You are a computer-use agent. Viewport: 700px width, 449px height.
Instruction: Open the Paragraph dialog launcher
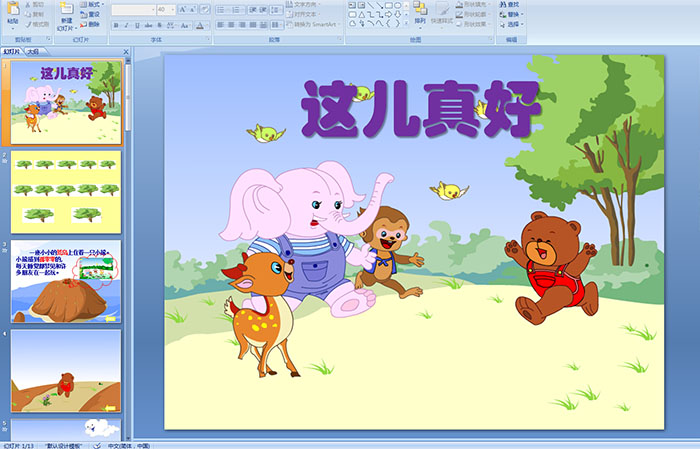(x=340, y=39)
